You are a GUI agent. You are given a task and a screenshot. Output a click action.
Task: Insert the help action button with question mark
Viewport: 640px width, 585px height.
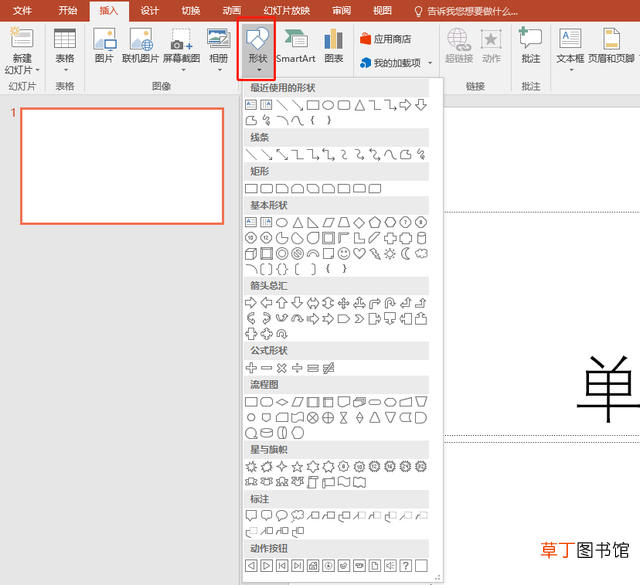click(405, 565)
